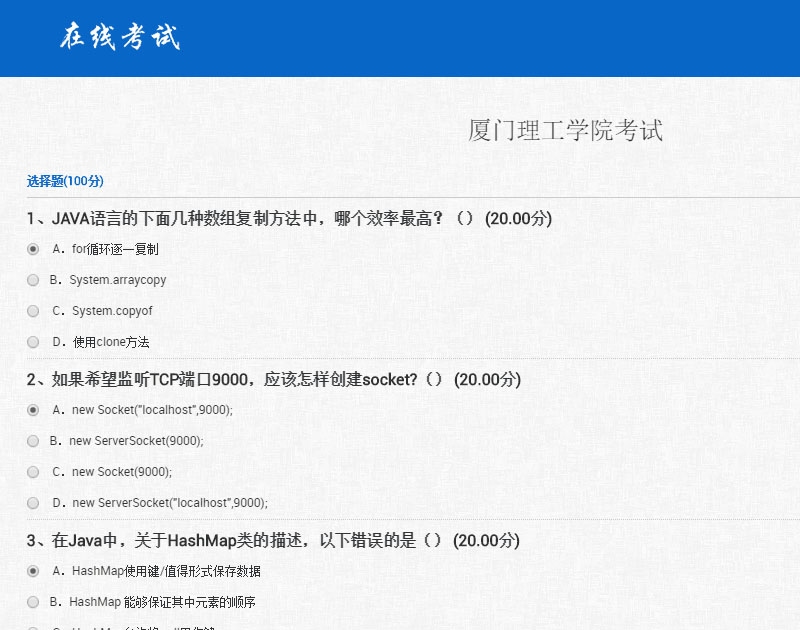Select option D "使用clone方法" for question 1
Image resolution: width=800 pixels, height=630 pixels.
(x=32, y=342)
